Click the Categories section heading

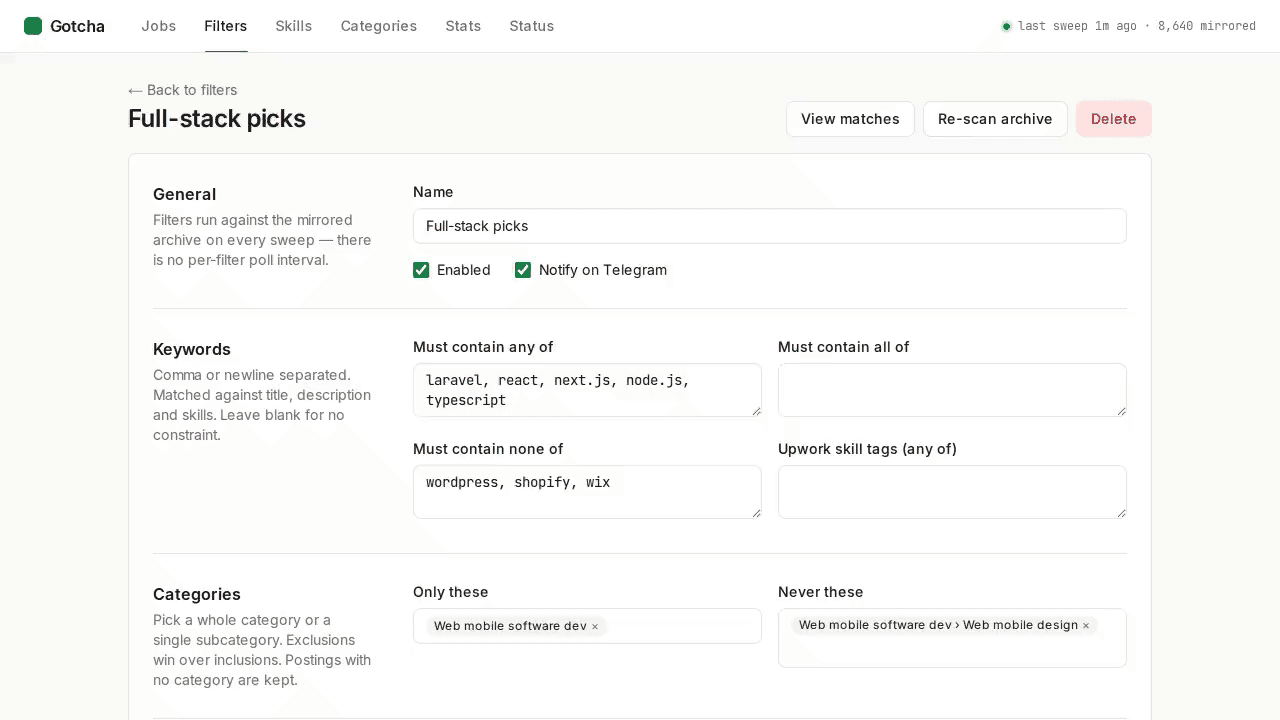pos(197,594)
